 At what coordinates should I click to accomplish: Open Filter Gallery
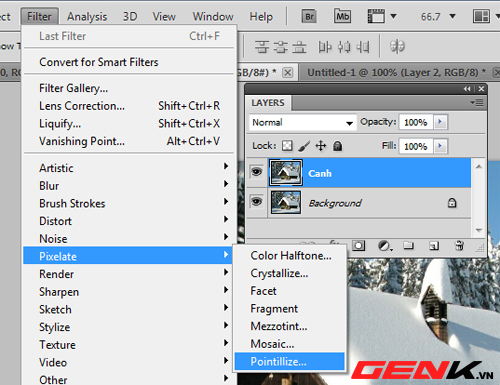[x=127, y=88]
